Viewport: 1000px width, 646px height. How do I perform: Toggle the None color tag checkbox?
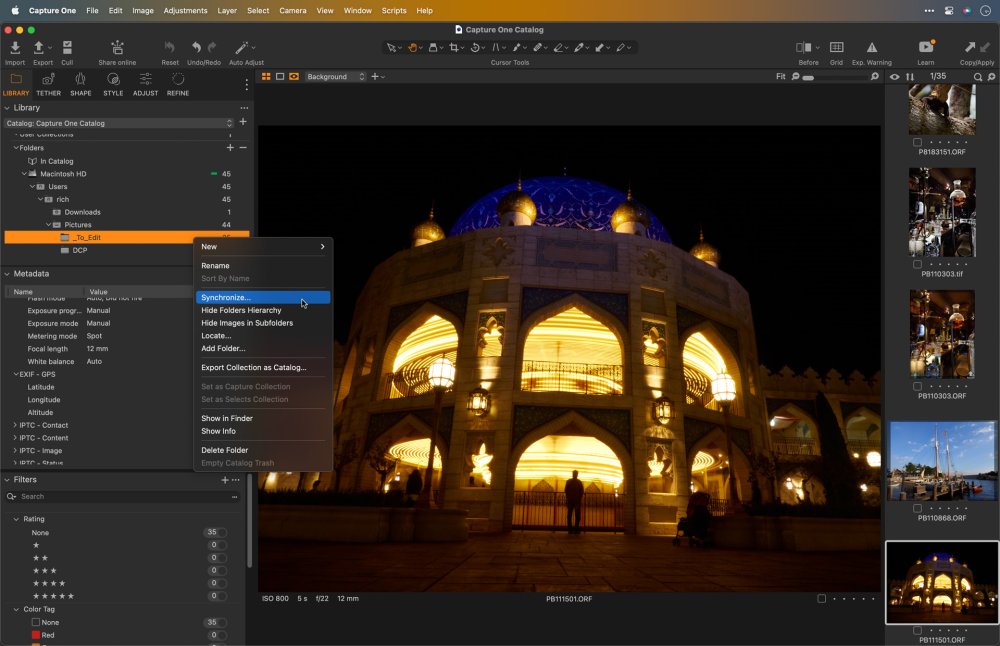(36, 622)
